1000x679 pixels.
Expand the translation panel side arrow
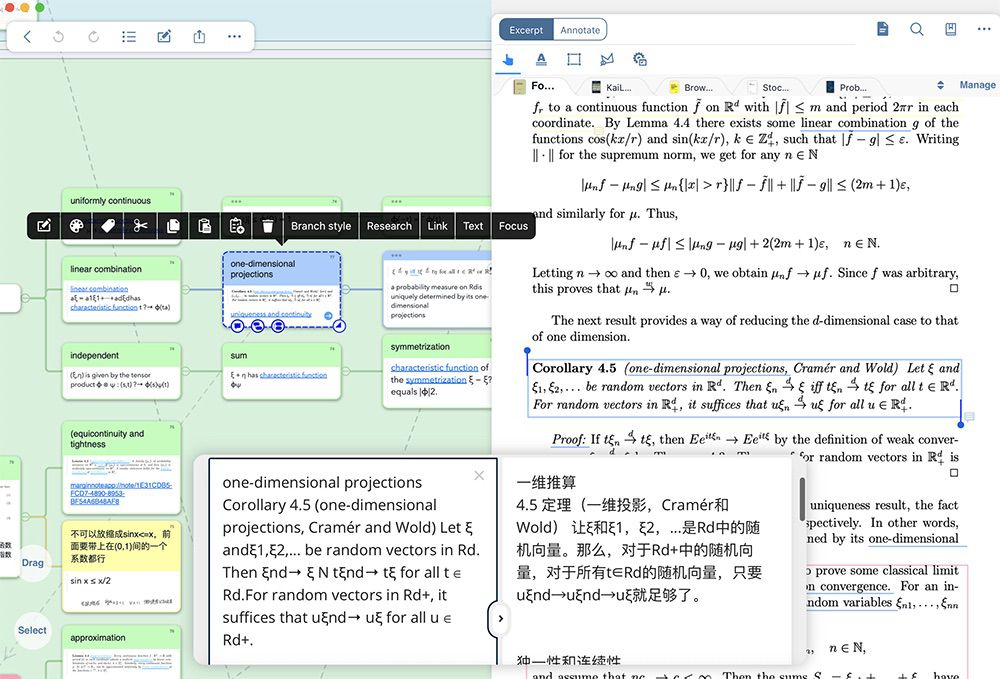click(x=500, y=618)
